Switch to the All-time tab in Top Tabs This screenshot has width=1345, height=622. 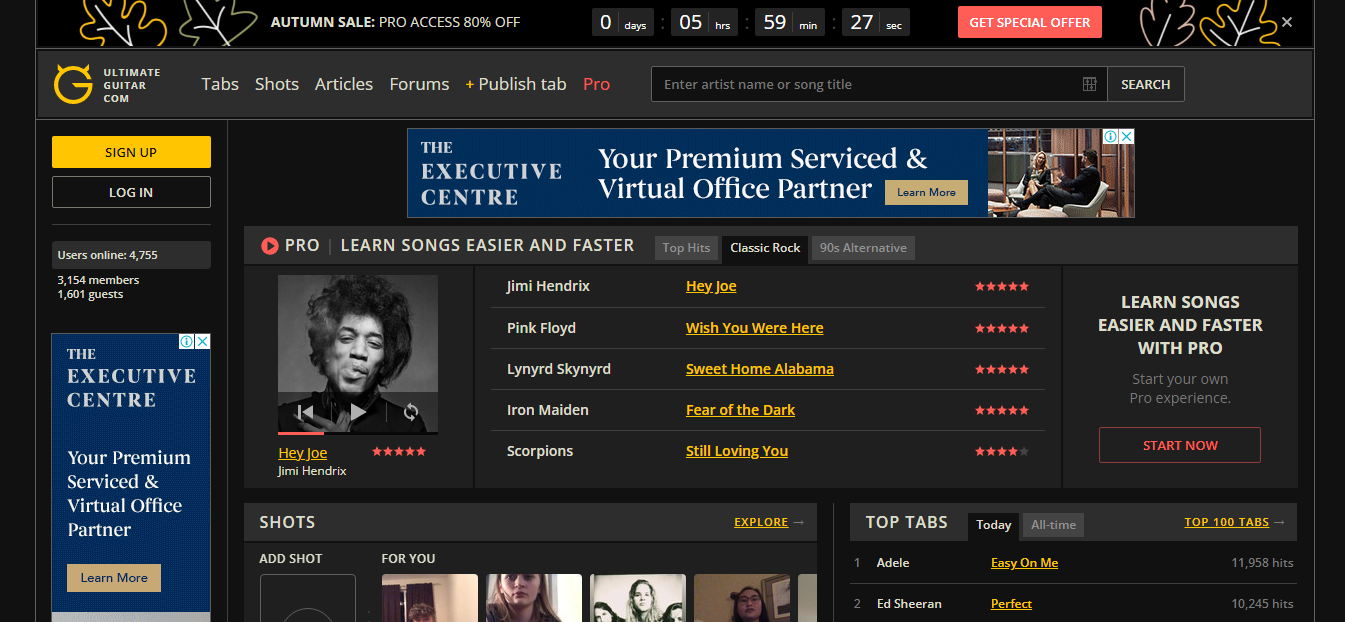tap(1053, 525)
